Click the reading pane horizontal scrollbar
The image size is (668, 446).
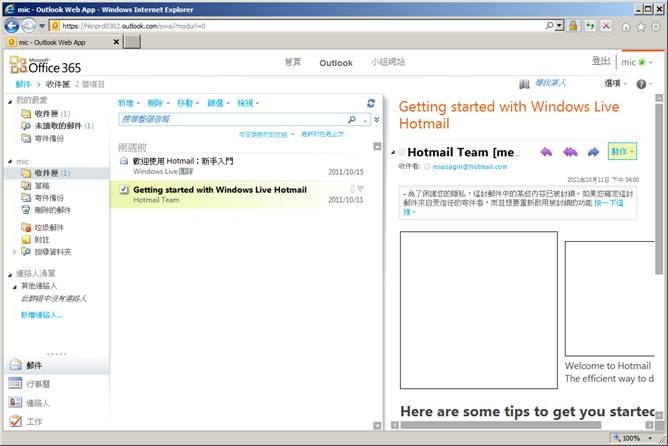coord(501,425)
